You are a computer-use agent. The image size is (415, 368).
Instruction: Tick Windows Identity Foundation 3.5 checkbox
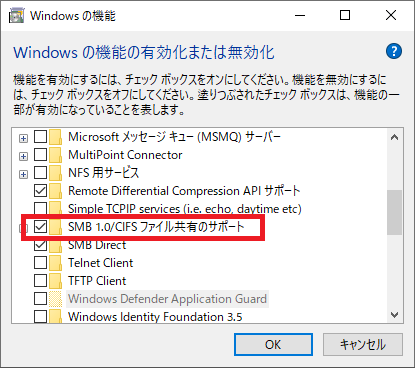point(40,316)
